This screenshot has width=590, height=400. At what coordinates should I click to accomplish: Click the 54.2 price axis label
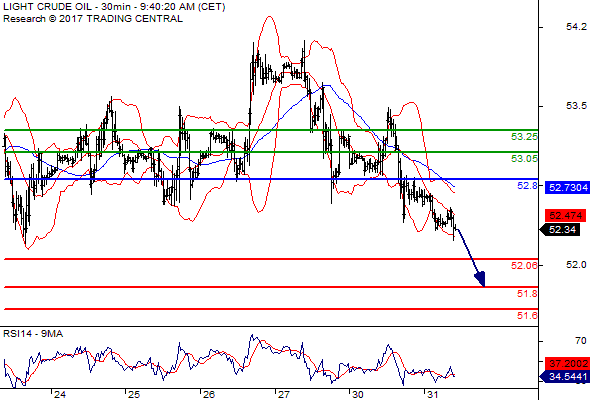[576, 26]
